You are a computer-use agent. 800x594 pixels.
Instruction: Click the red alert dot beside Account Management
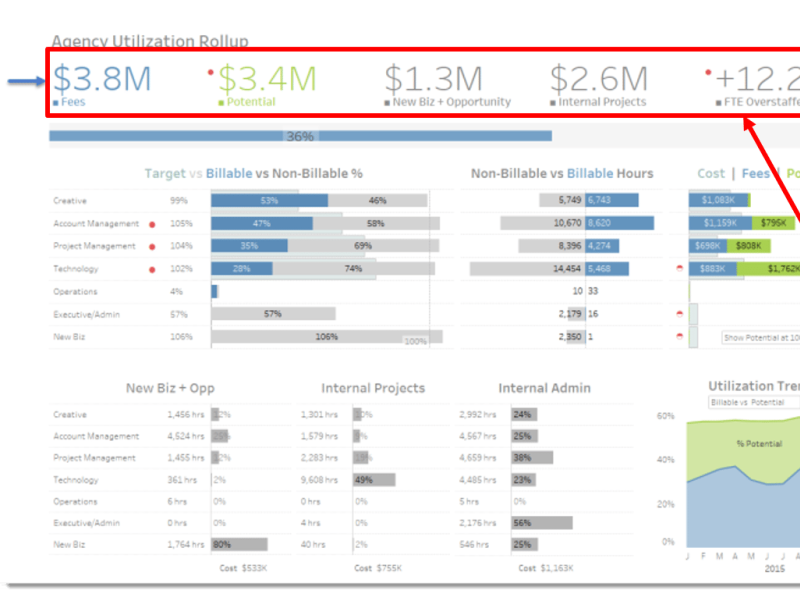pyautogui.click(x=152, y=223)
